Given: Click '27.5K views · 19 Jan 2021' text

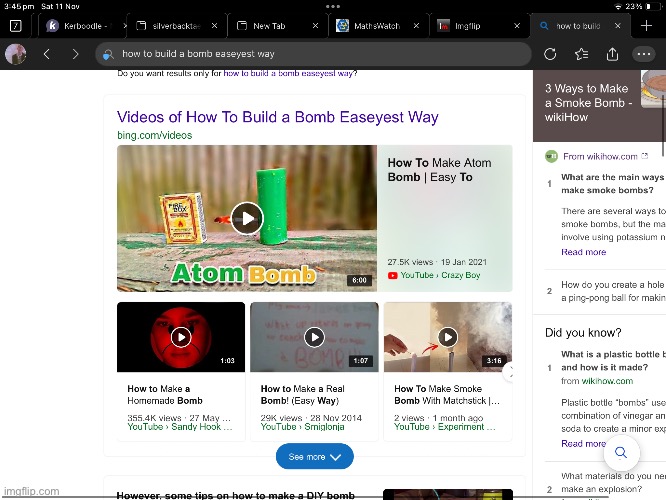Looking at the screenshot, I should click(x=437, y=262).
